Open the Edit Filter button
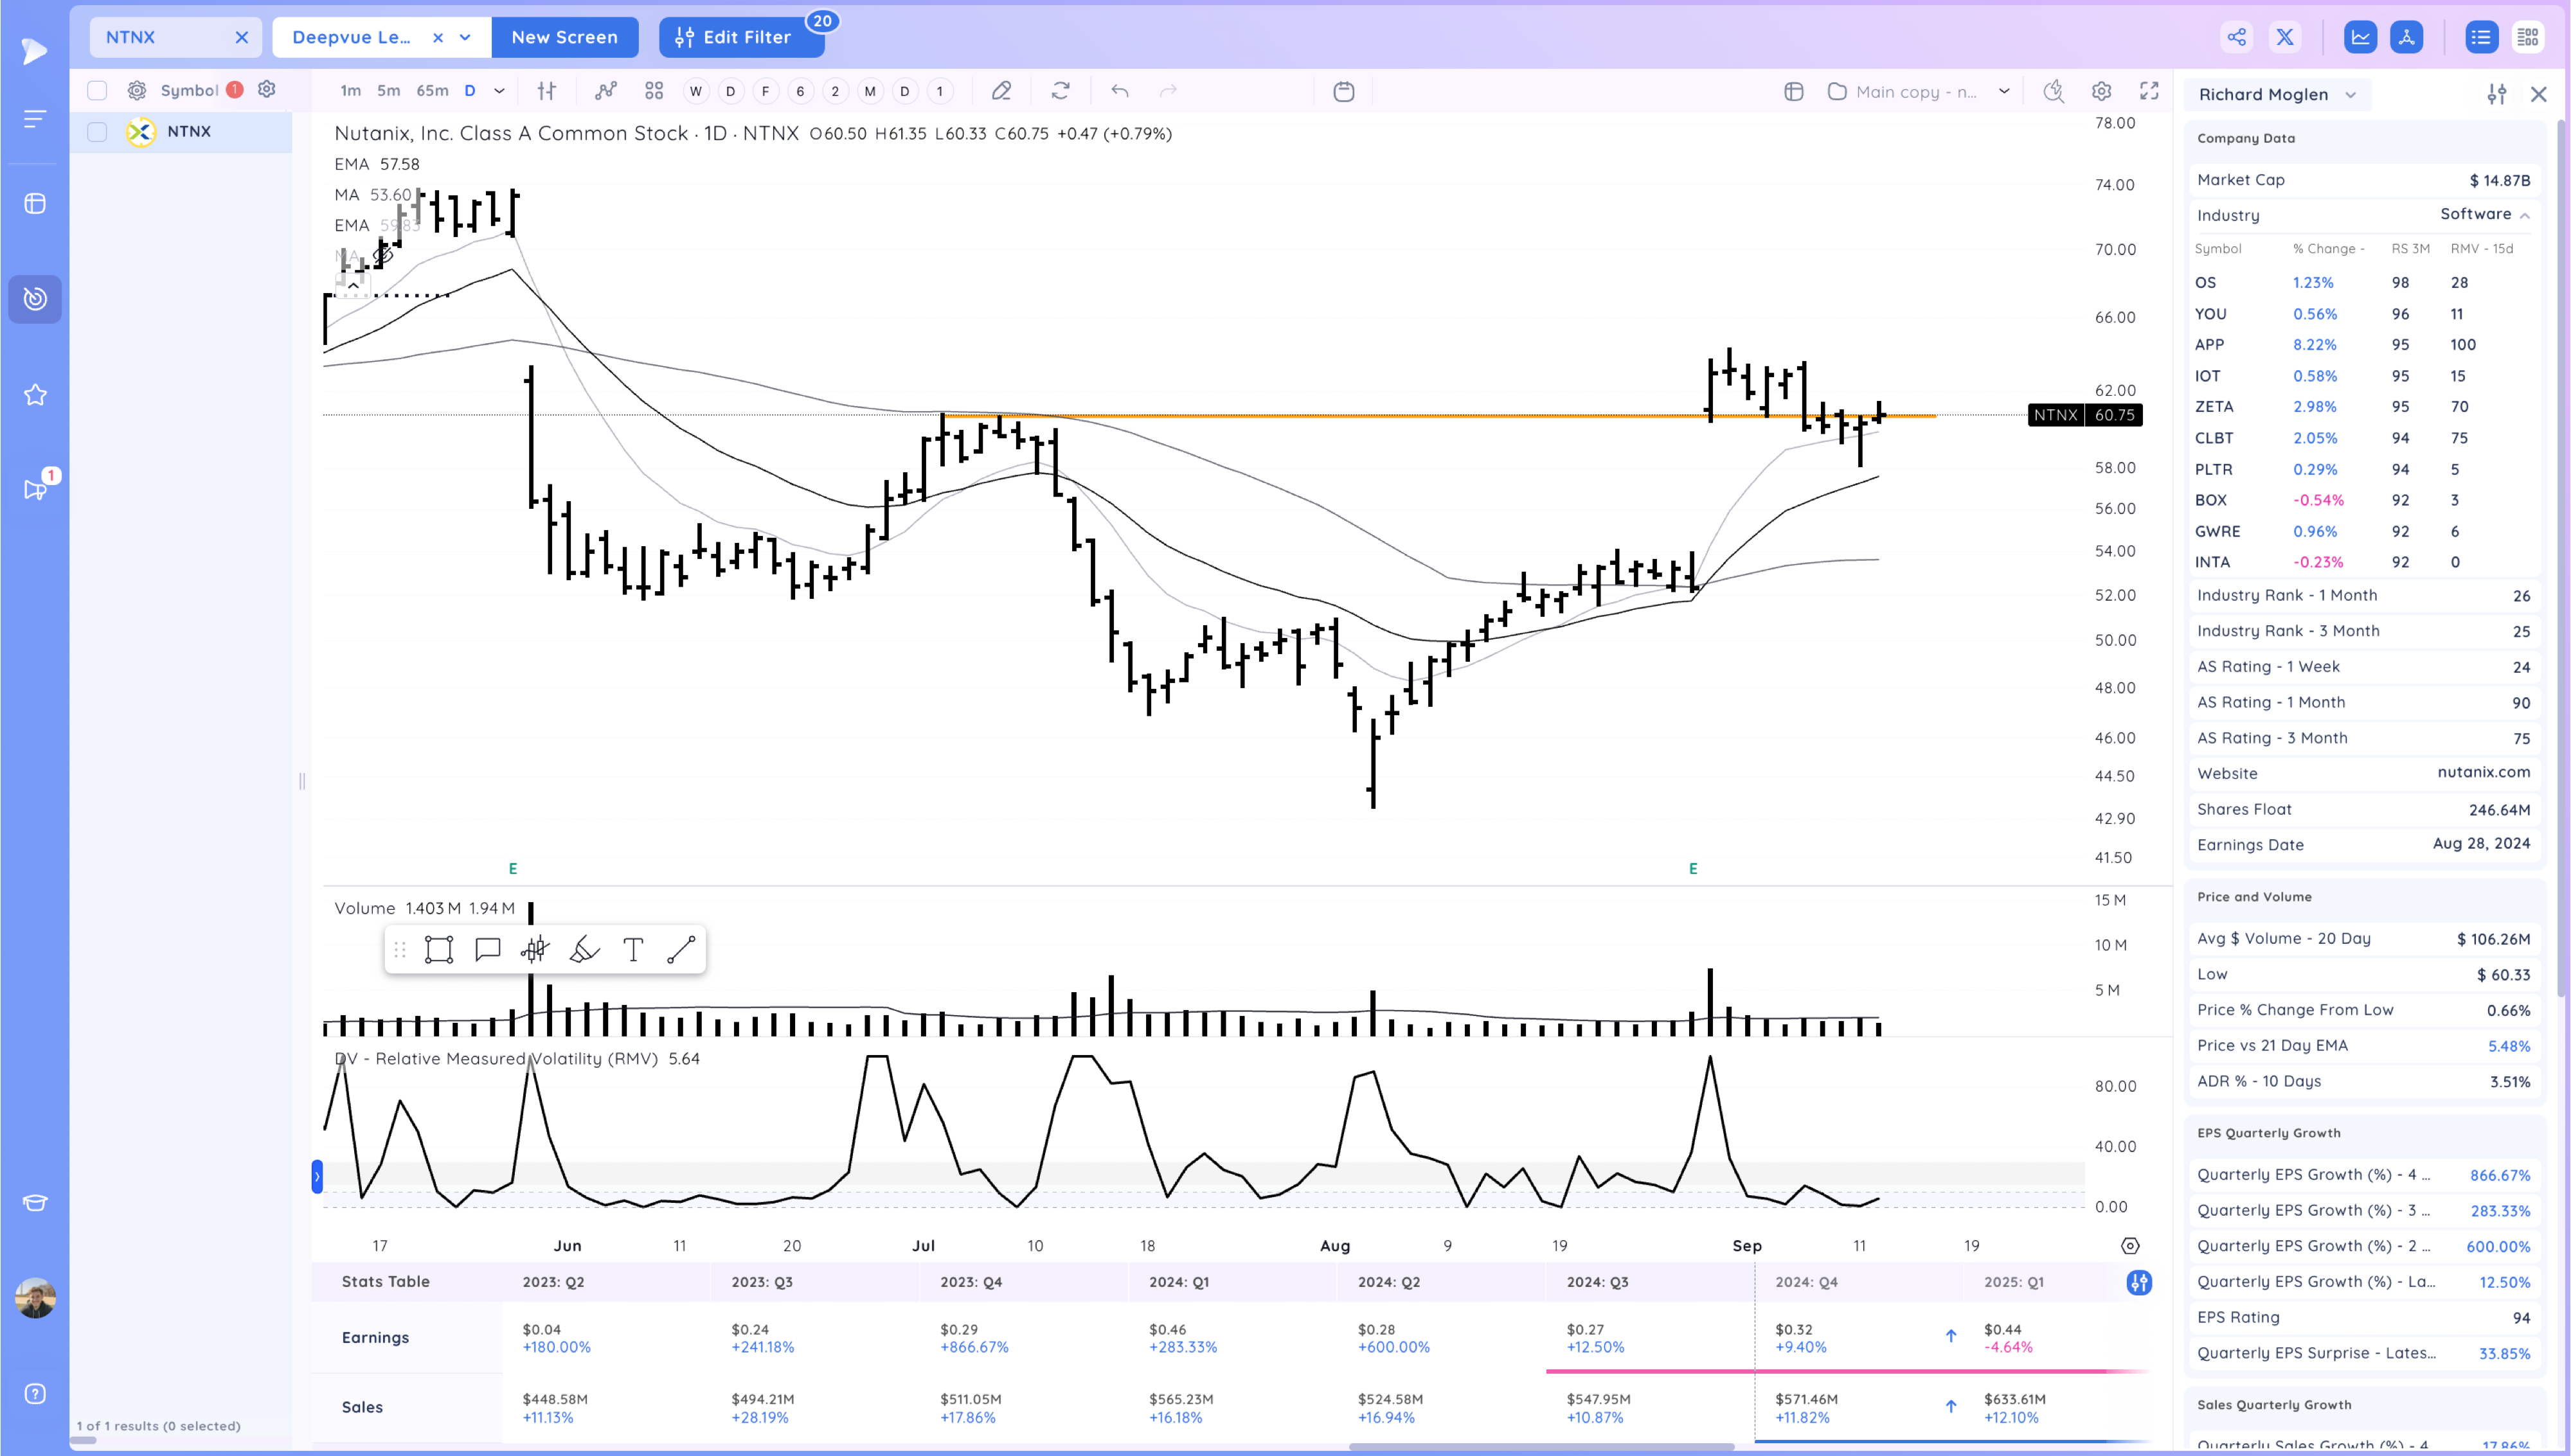This screenshot has width=2571, height=1456. coord(741,37)
